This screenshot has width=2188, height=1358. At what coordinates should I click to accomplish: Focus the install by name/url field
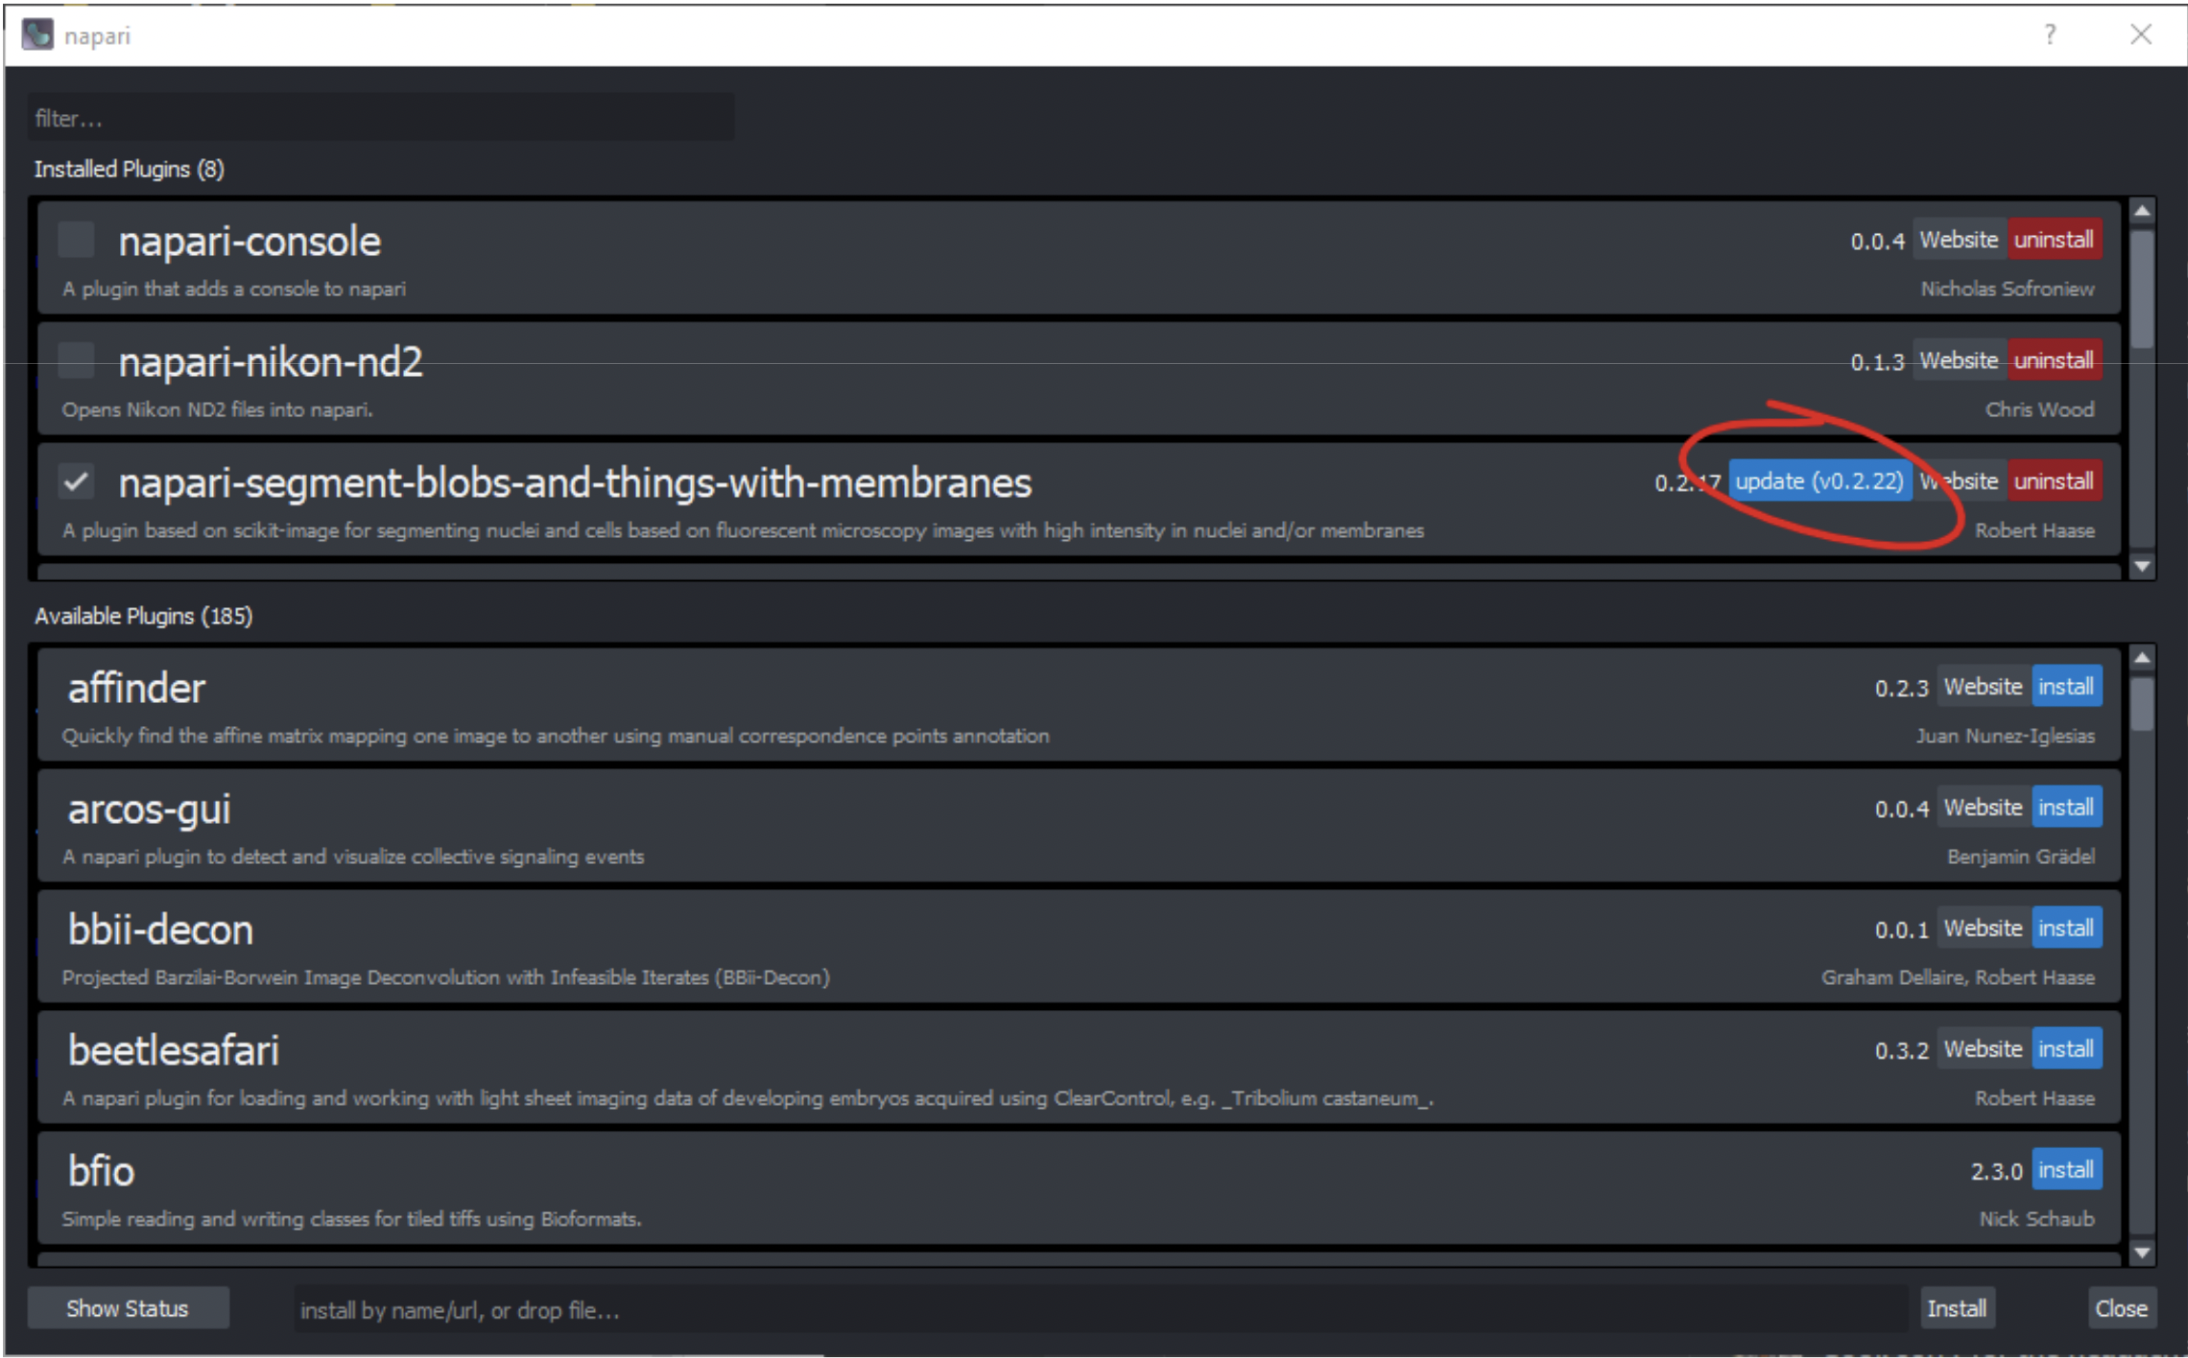tap(1100, 1310)
